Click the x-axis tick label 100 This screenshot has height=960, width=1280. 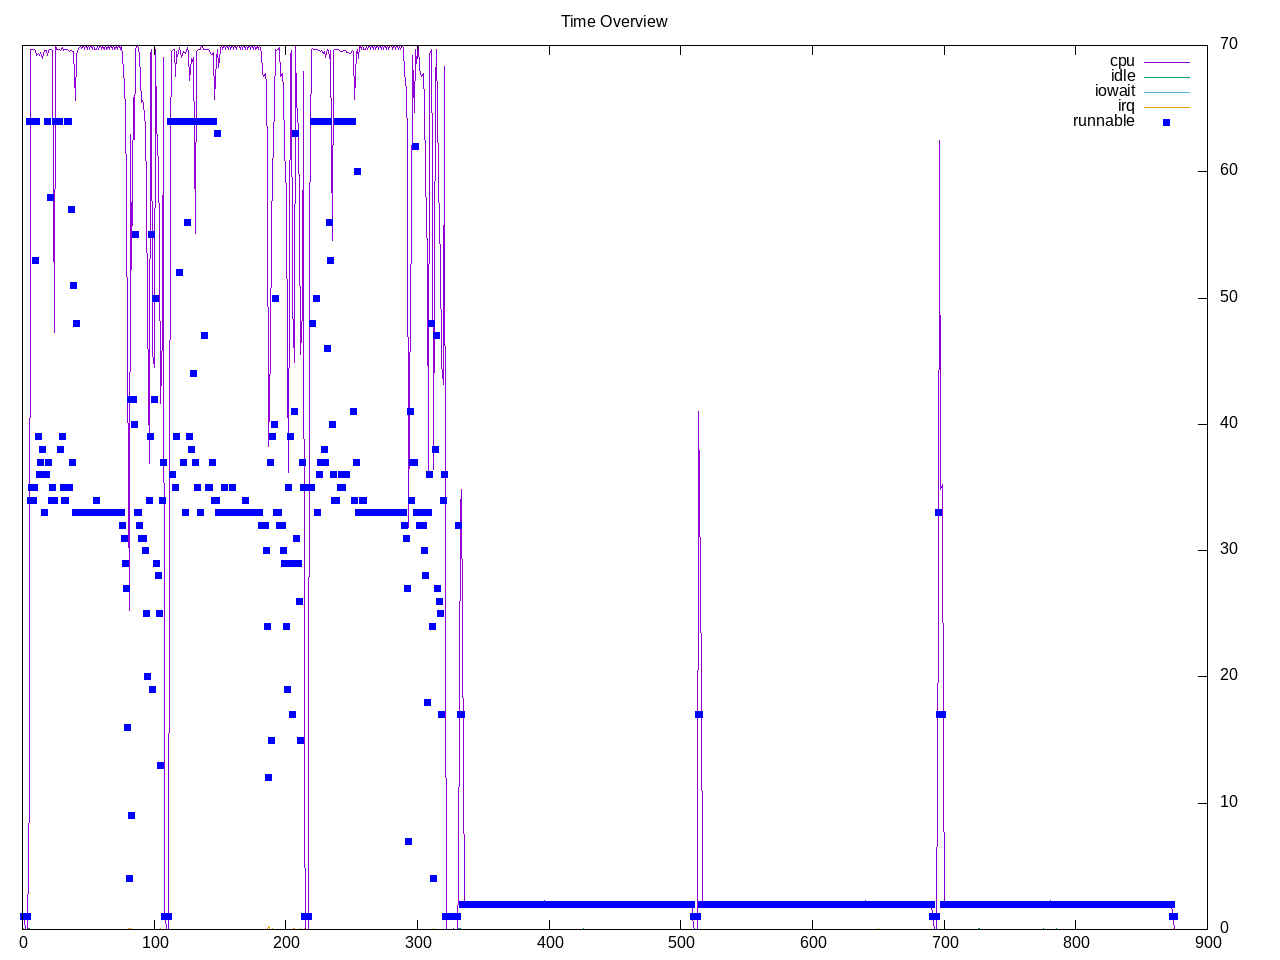155,942
